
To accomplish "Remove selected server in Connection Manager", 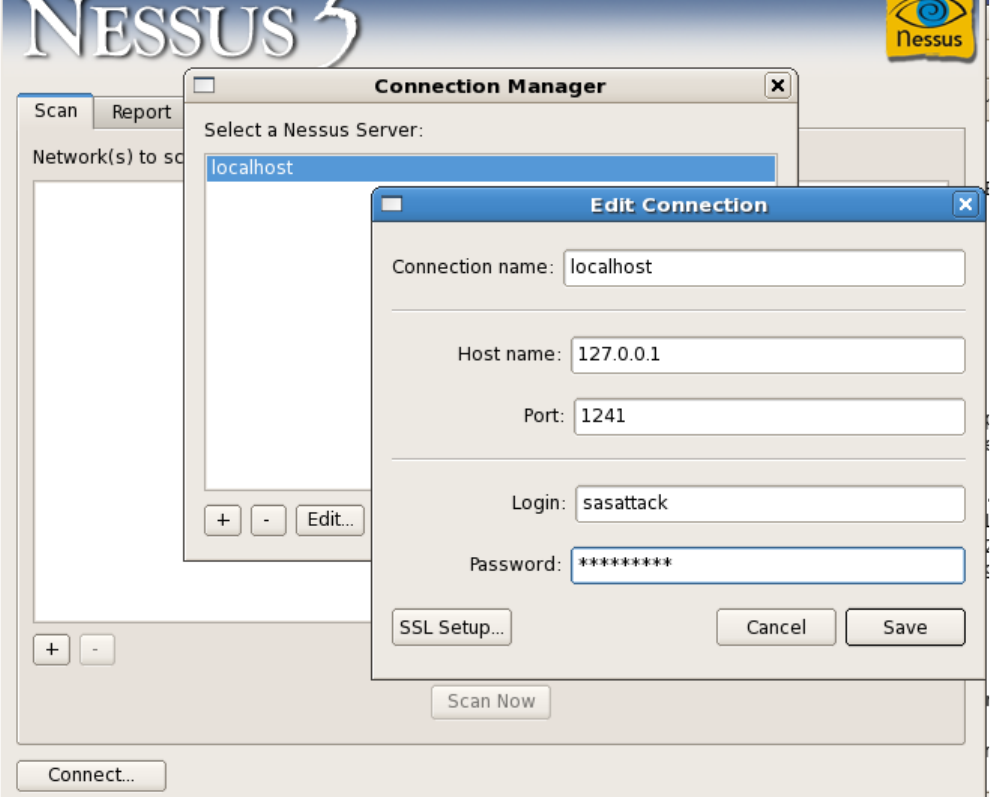I will pyautogui.click(x=268, y=520).
